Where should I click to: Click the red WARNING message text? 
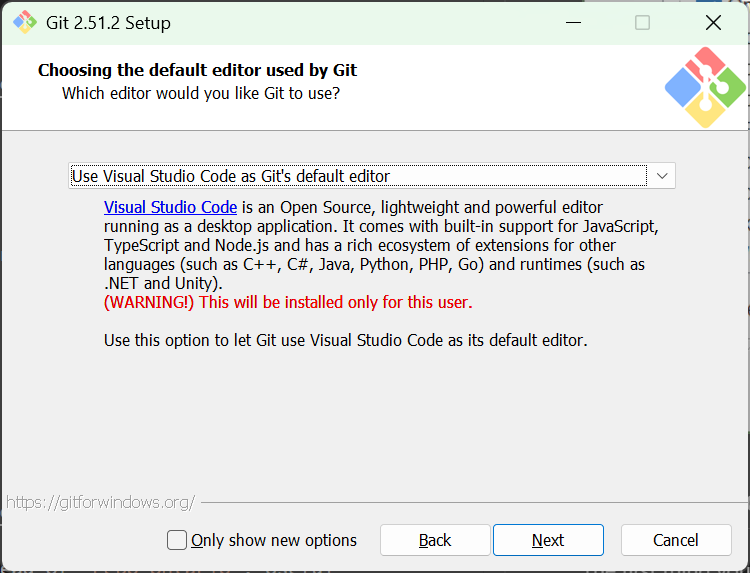pos(288,302)
